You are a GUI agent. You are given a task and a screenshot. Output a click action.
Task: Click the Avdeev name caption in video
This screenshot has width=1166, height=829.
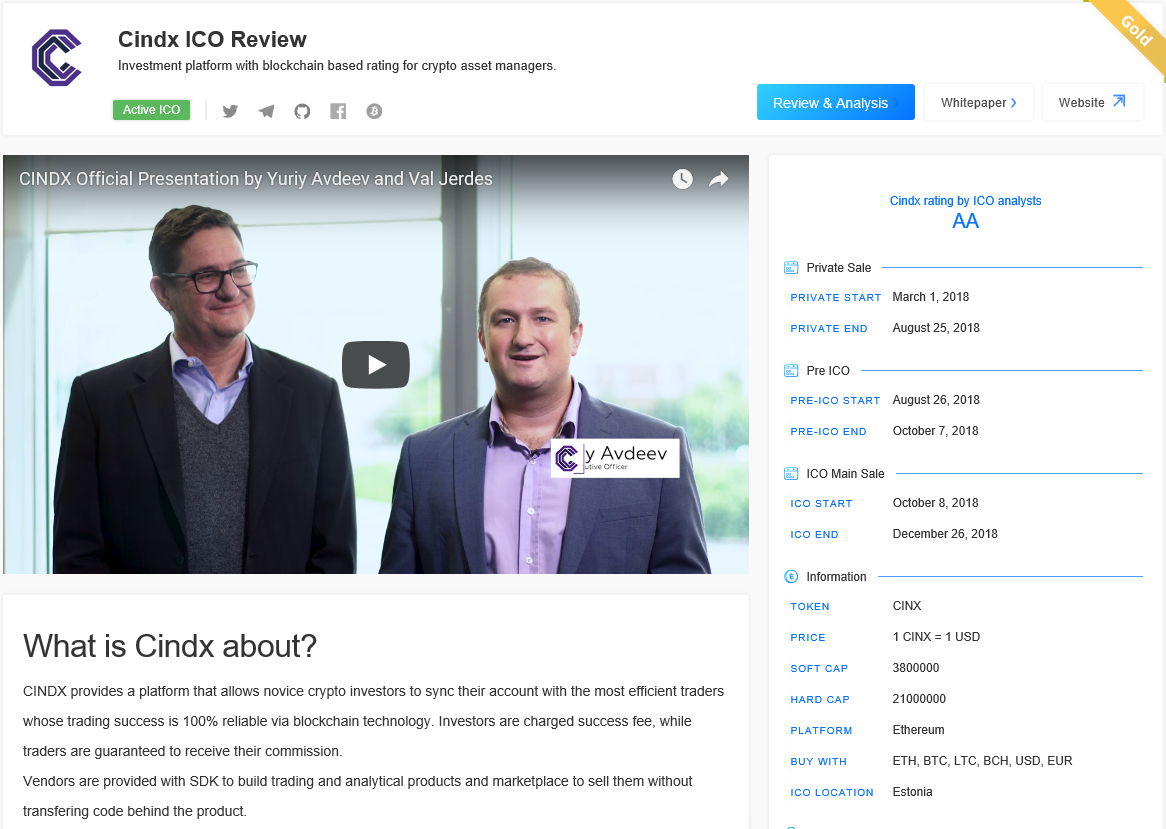pyautogui.click(x=616, y=457)
